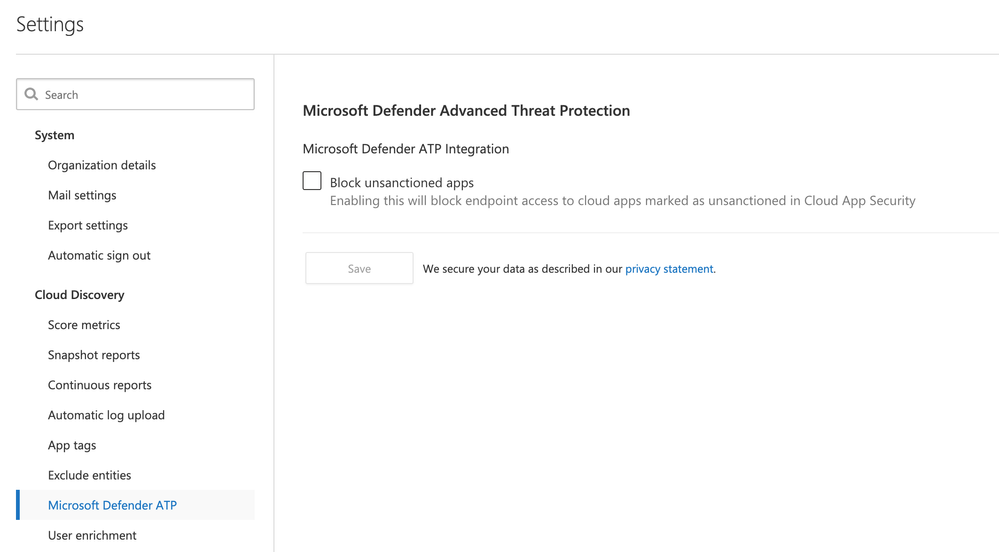Open User enrichment settings

click(x=92, y=535)
